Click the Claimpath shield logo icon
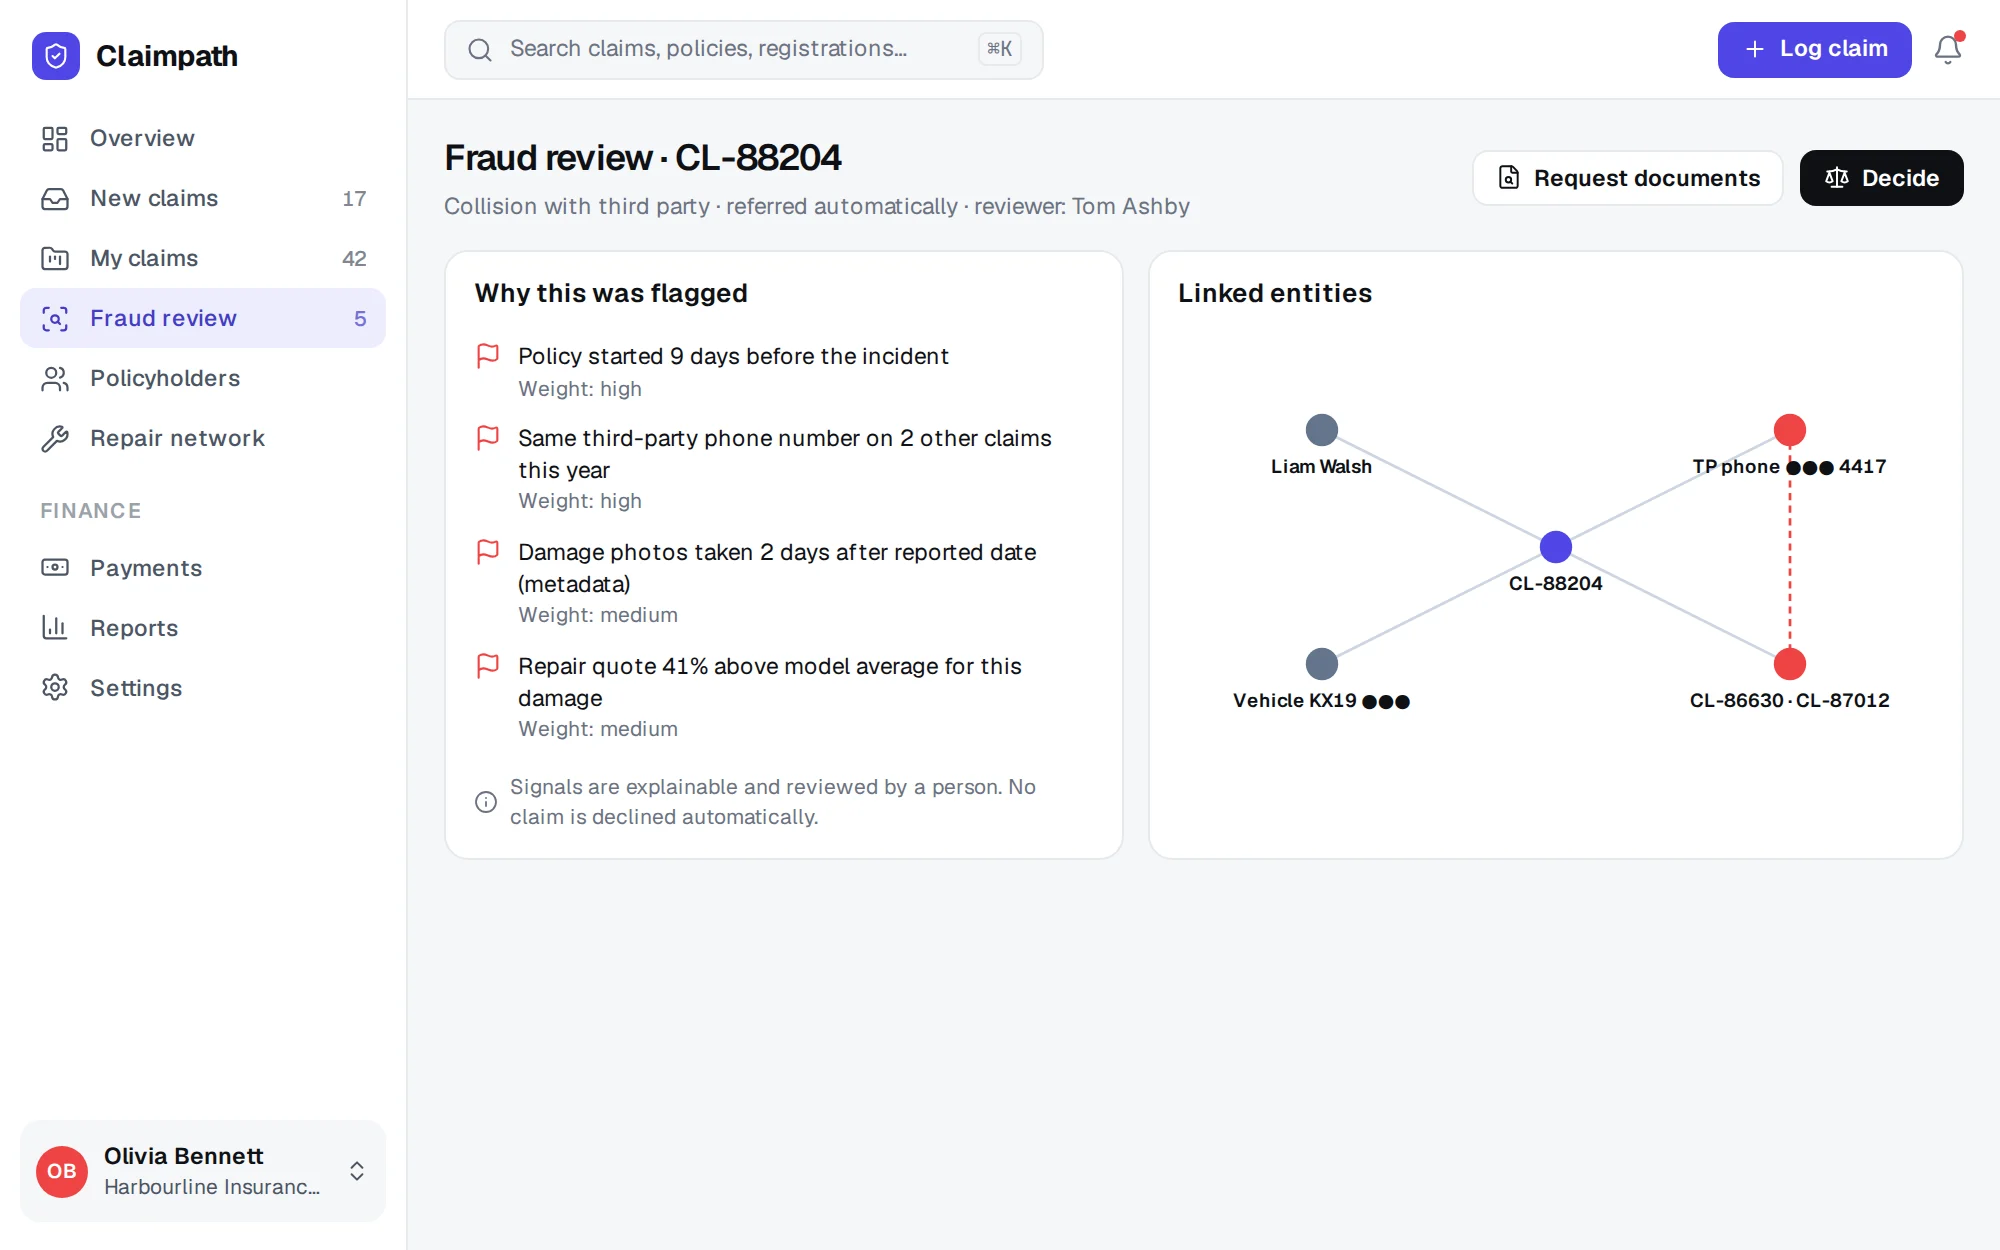Image resolution: width=2000 pixels, height=1250 pixels. (56, 56)
